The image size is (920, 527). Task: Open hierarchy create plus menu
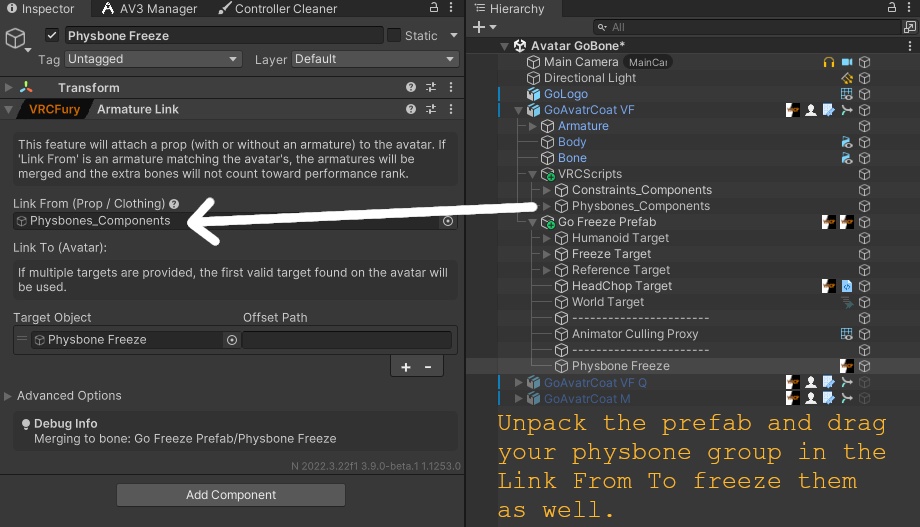484,27
